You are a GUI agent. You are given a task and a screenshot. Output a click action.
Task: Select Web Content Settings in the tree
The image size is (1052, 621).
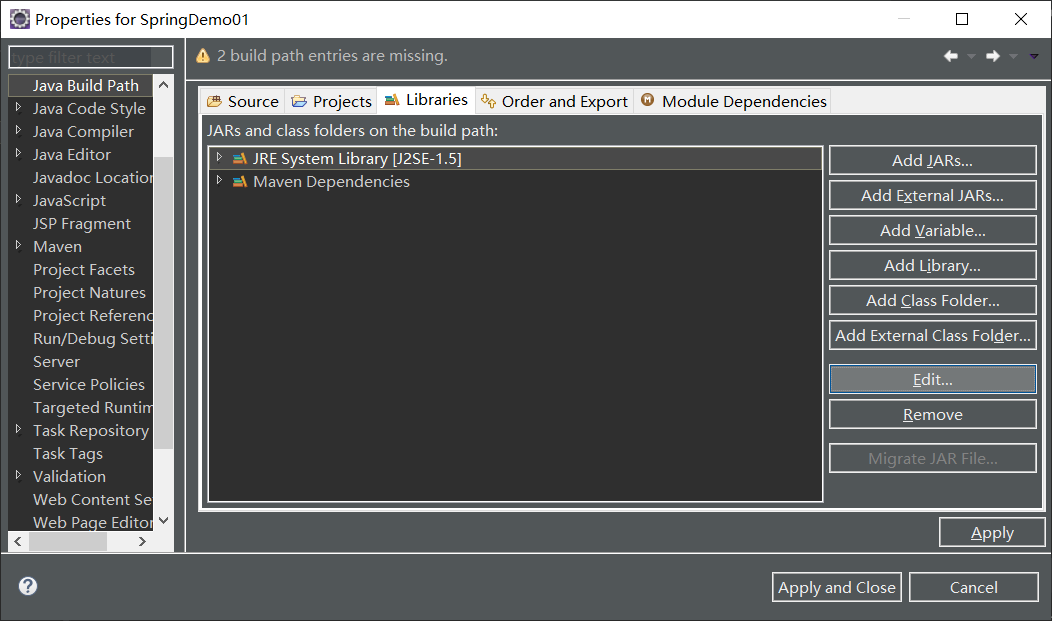point(93,500)
